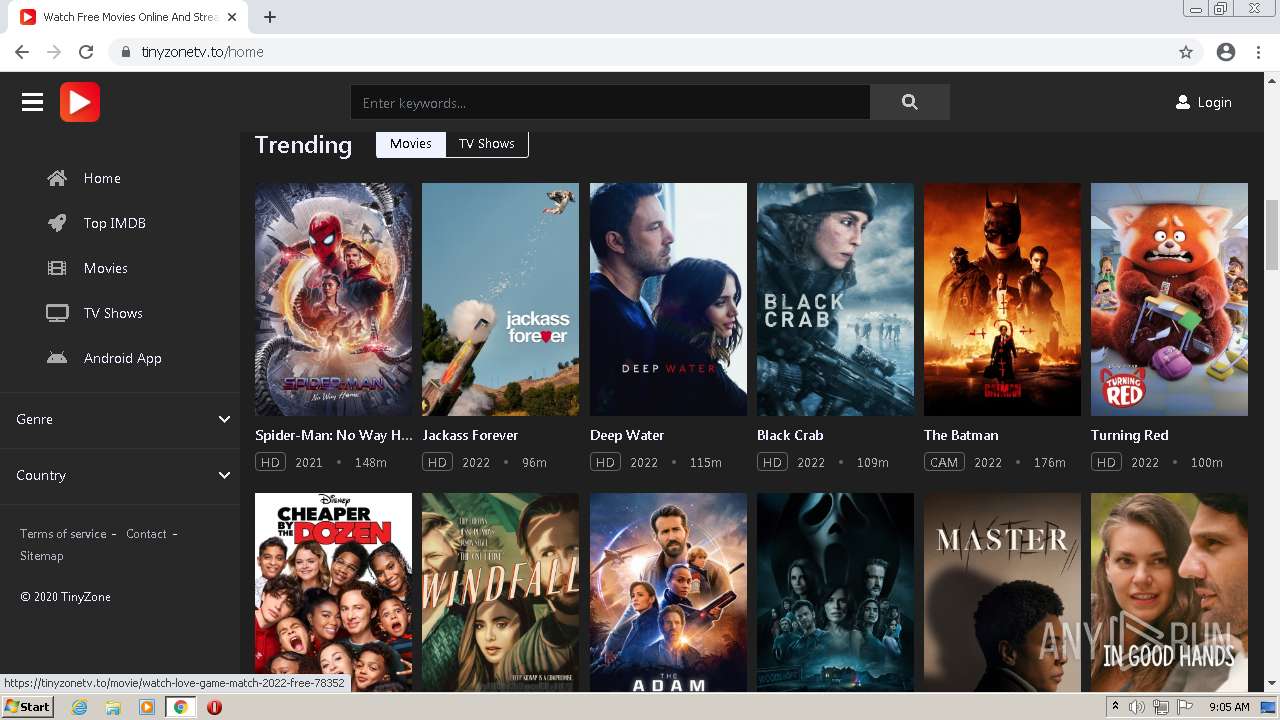Open The Batman title link
Screen dimensions: 1280x720
(961, 435)
